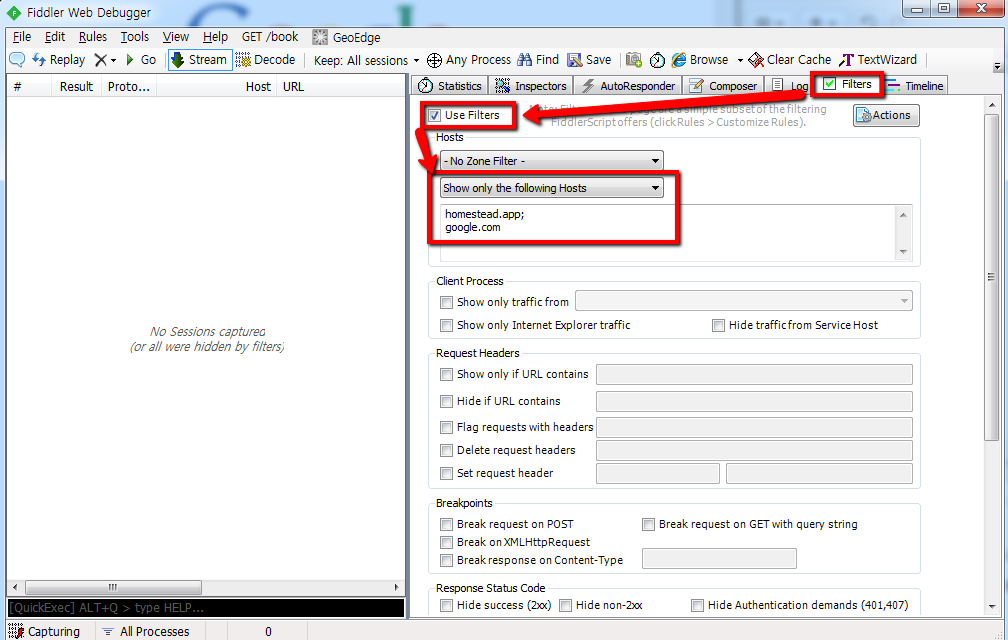This screenshot has width=1008, height=640.
Task: Switch to the Filters tab
Action: tap(847, 84)
